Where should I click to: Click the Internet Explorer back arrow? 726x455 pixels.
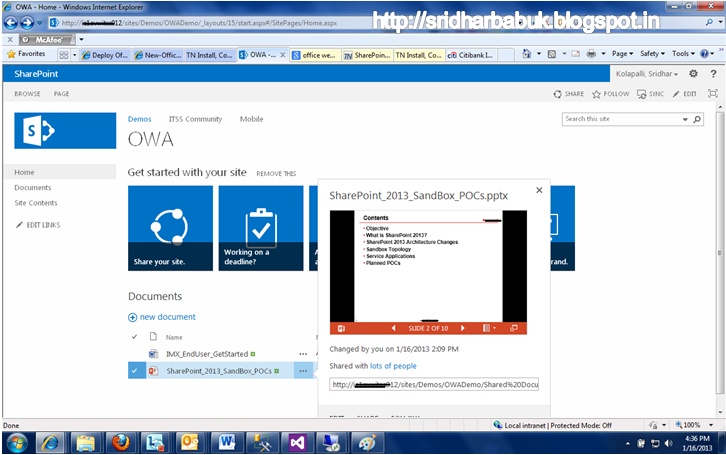(11, 22)
